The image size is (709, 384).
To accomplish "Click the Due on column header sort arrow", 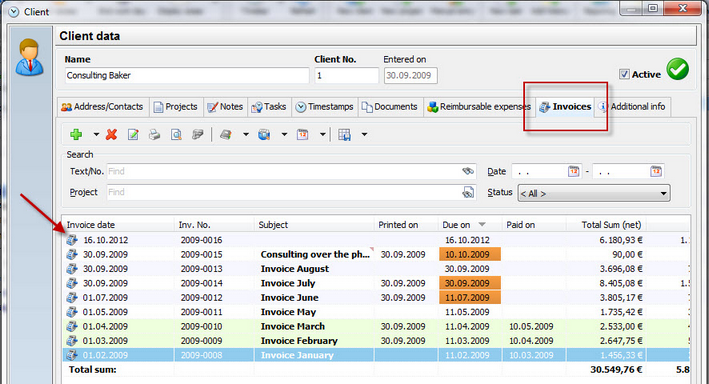I will tap(482, 224).
